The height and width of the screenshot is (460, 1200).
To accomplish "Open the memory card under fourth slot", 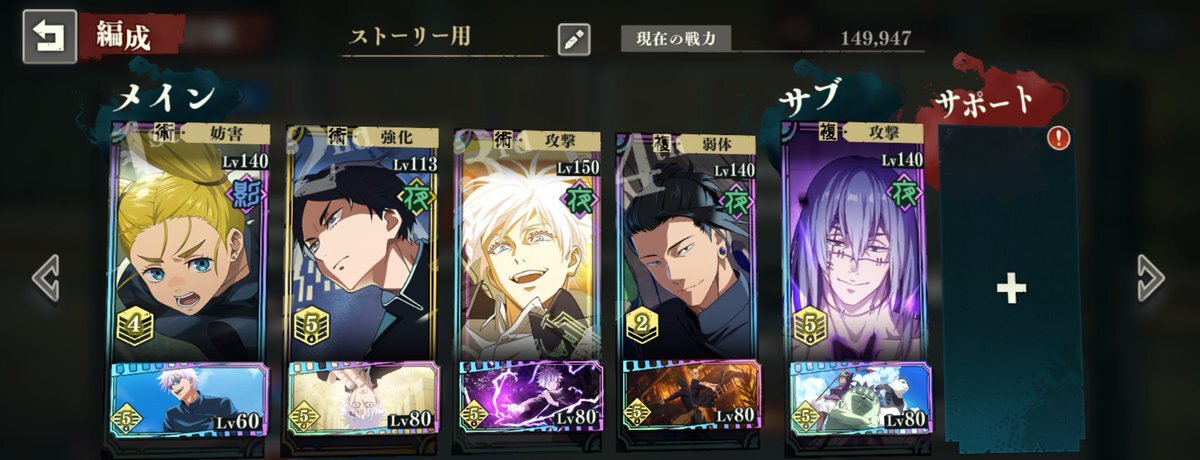I will (x=689, y=398).
